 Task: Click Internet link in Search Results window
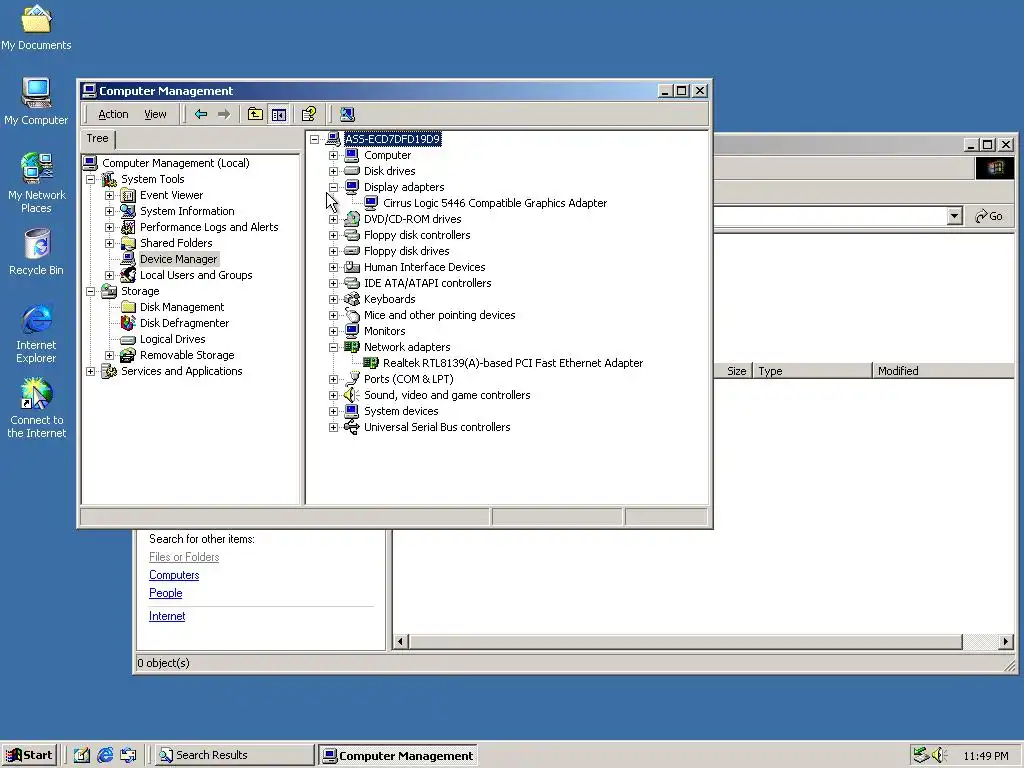[167, 616]
